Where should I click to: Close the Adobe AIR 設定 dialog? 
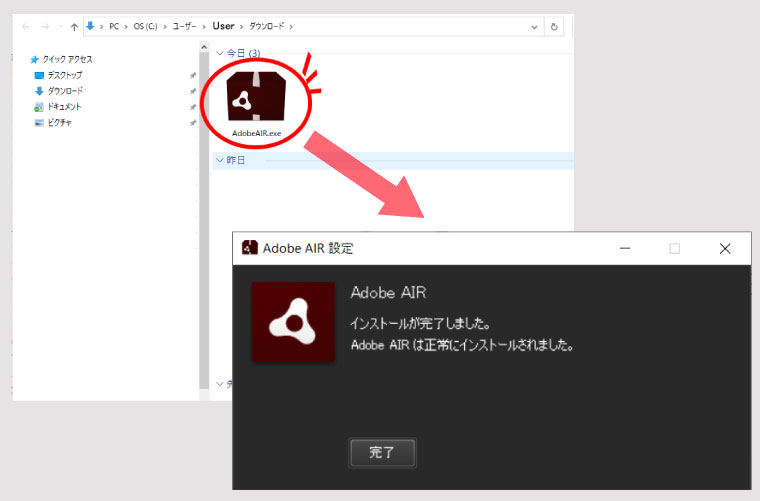click(x=725, y=248)
